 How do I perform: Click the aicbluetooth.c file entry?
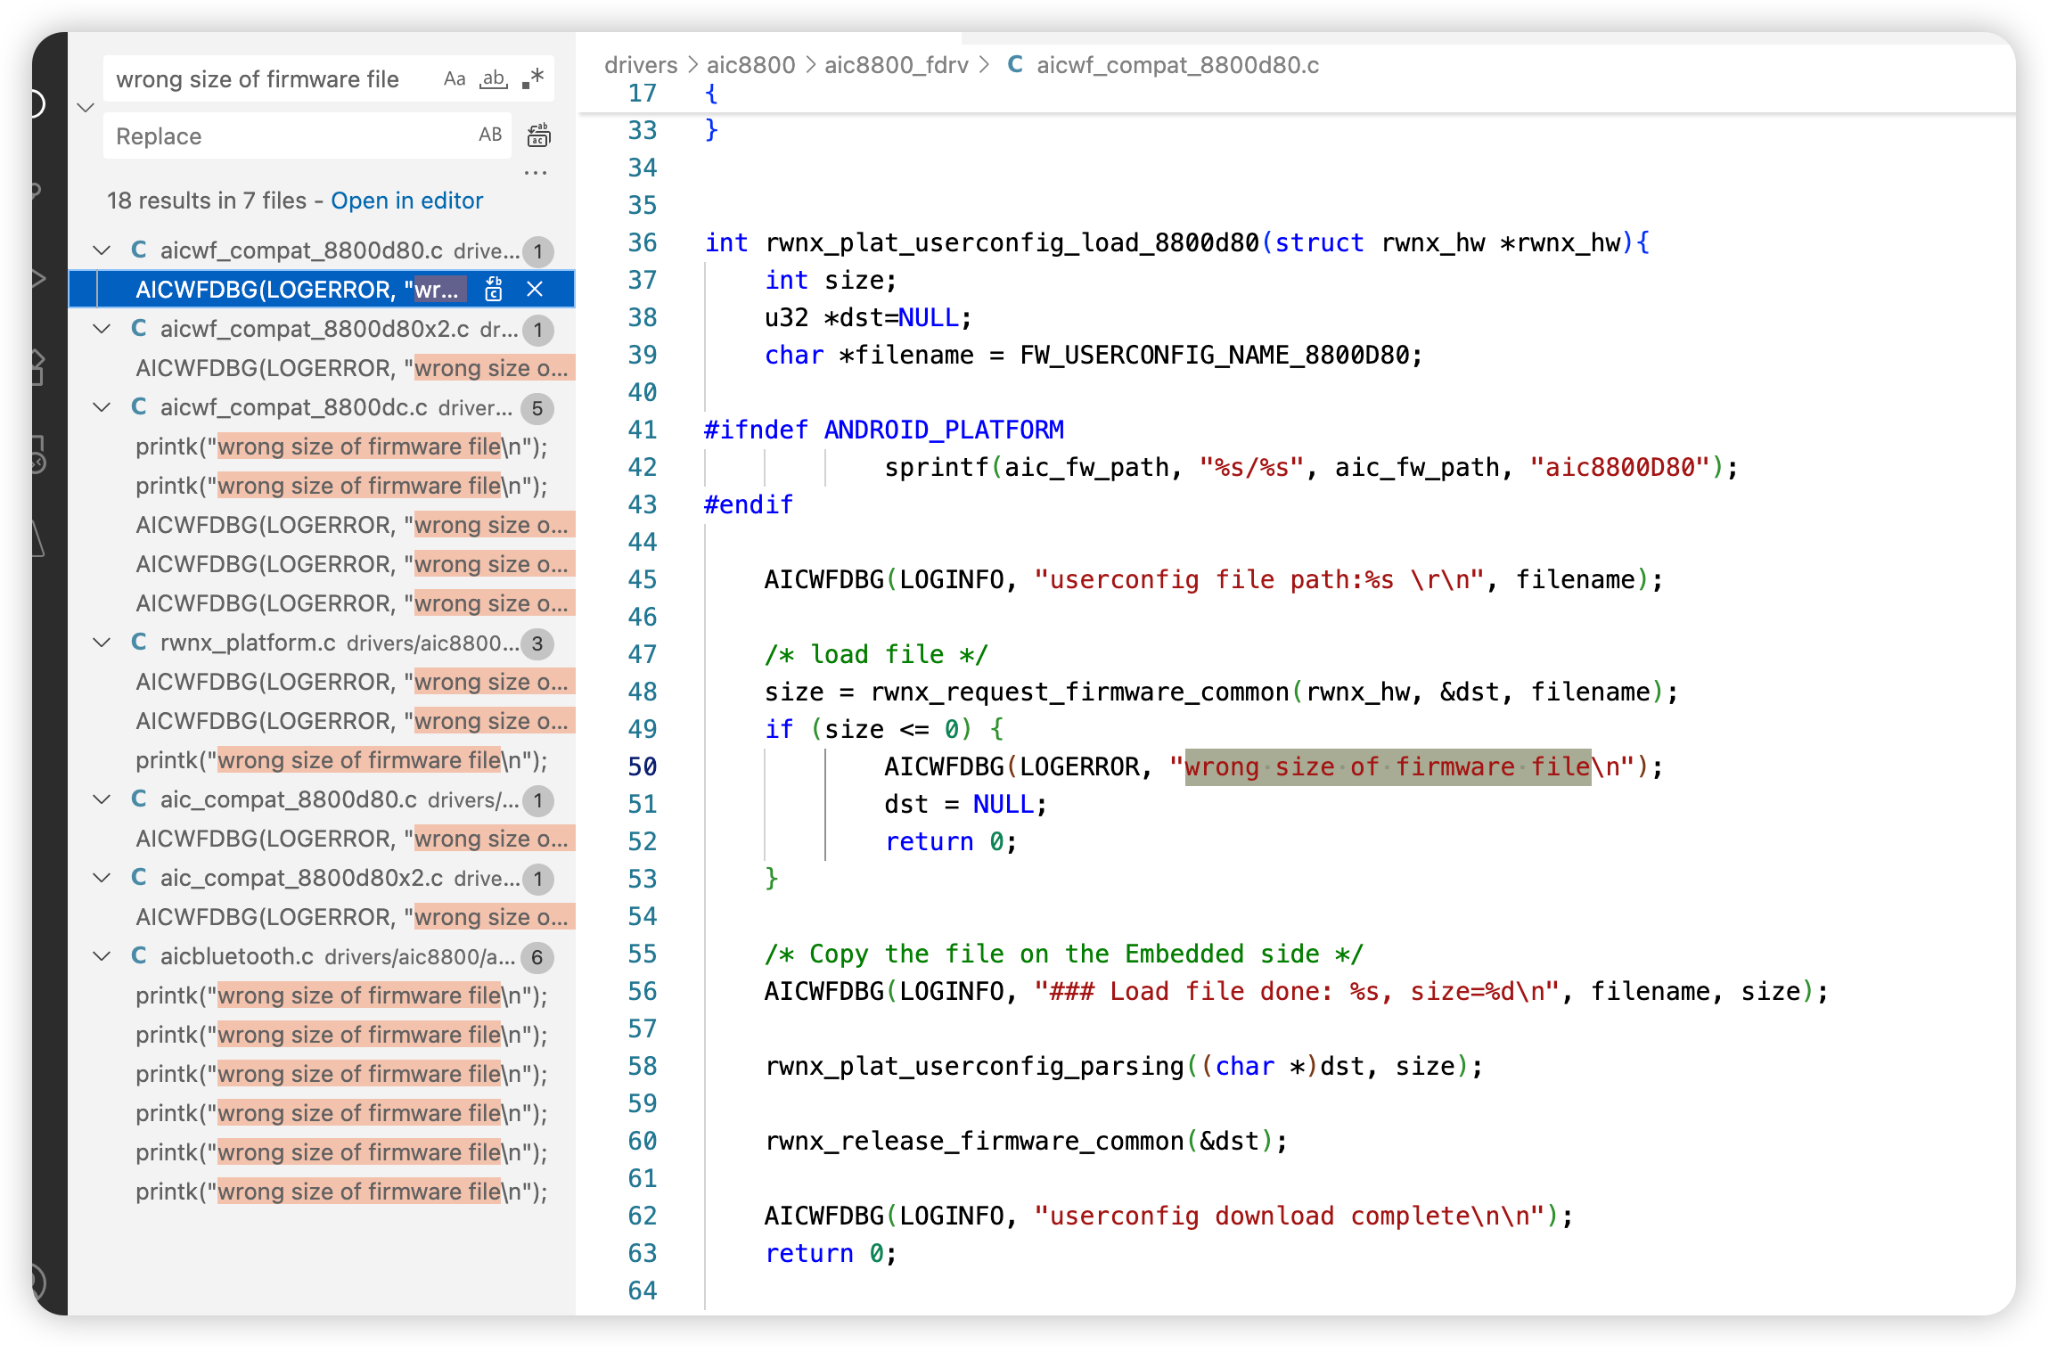[322, 957]
